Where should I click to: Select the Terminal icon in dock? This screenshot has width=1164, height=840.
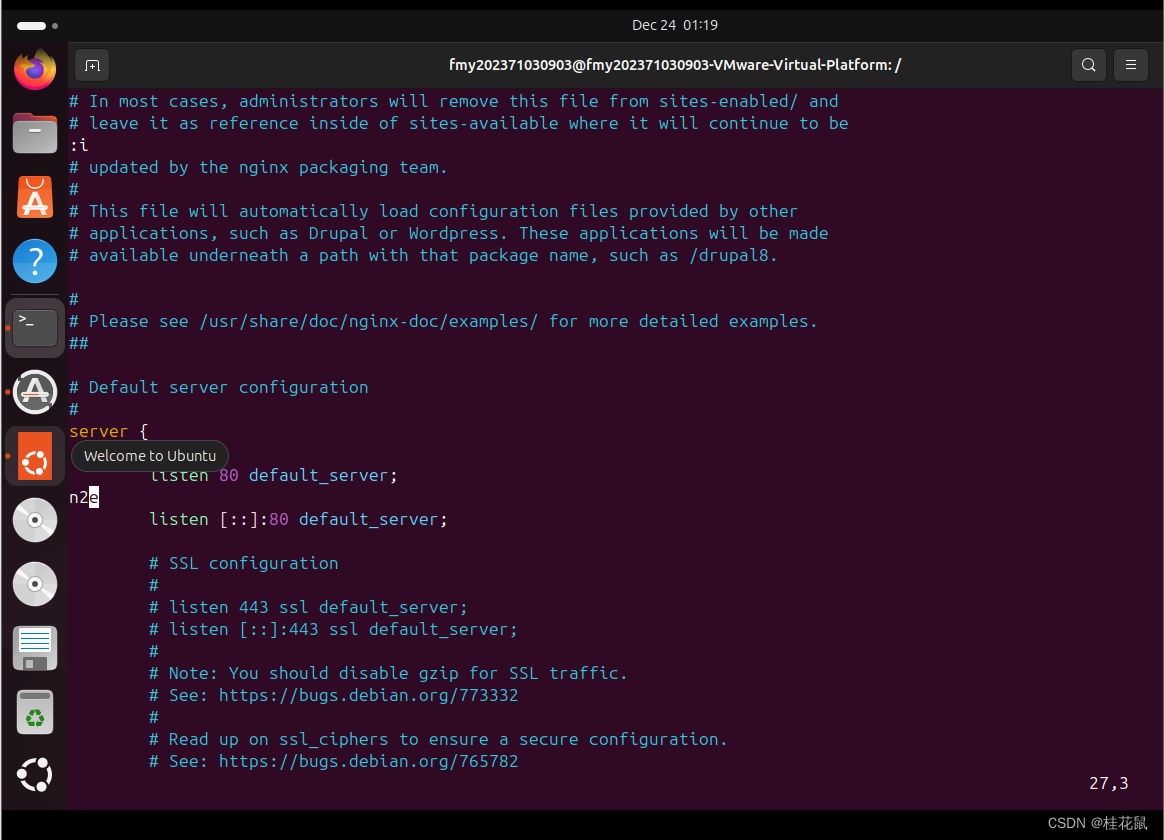coord(35,327)
